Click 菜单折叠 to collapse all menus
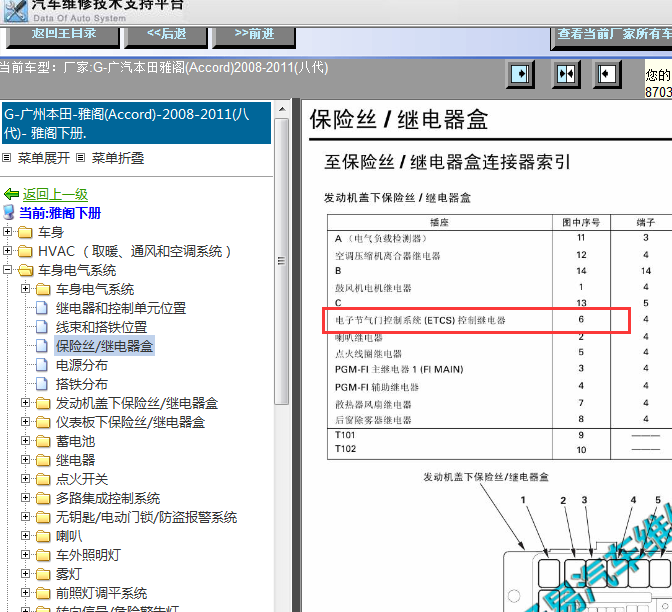Image resolution: width=672 pixels, height=612 pixels. point(117,158)
